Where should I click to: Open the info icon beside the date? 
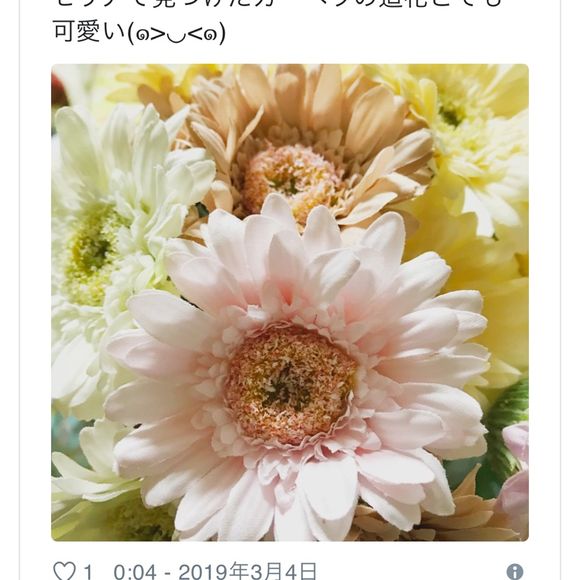[x=515, y=572]
